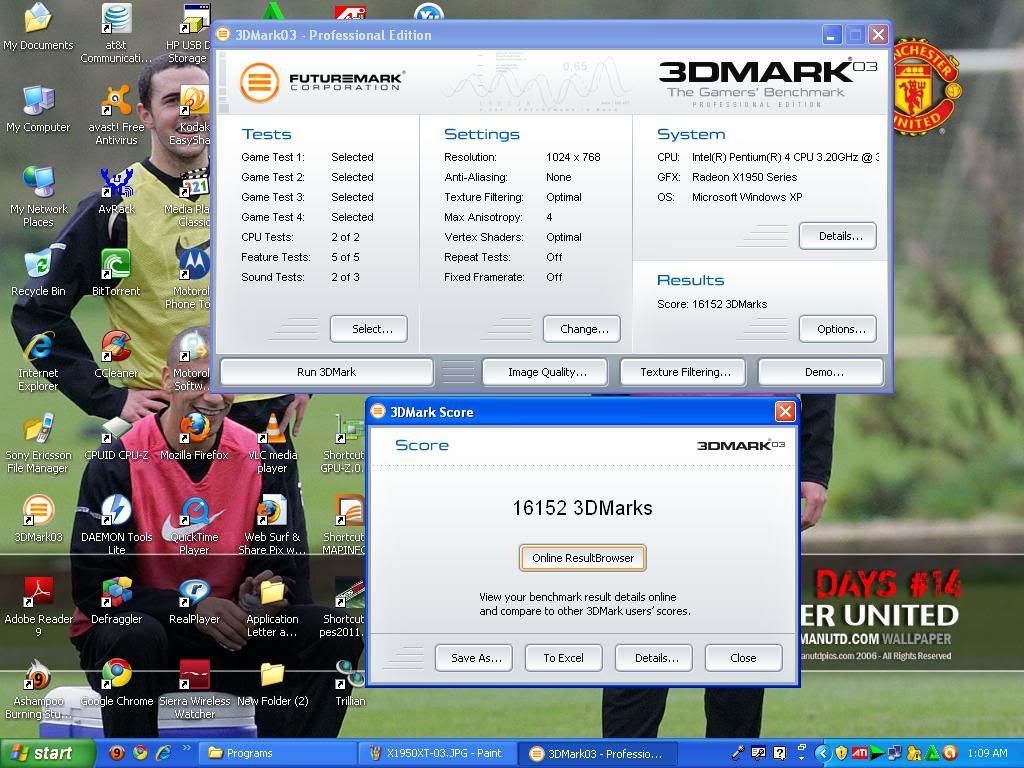1024x768 pixels.
Task: Switch to the 3DMark03 - Professio... taskbar button
Action: (598, 753)
